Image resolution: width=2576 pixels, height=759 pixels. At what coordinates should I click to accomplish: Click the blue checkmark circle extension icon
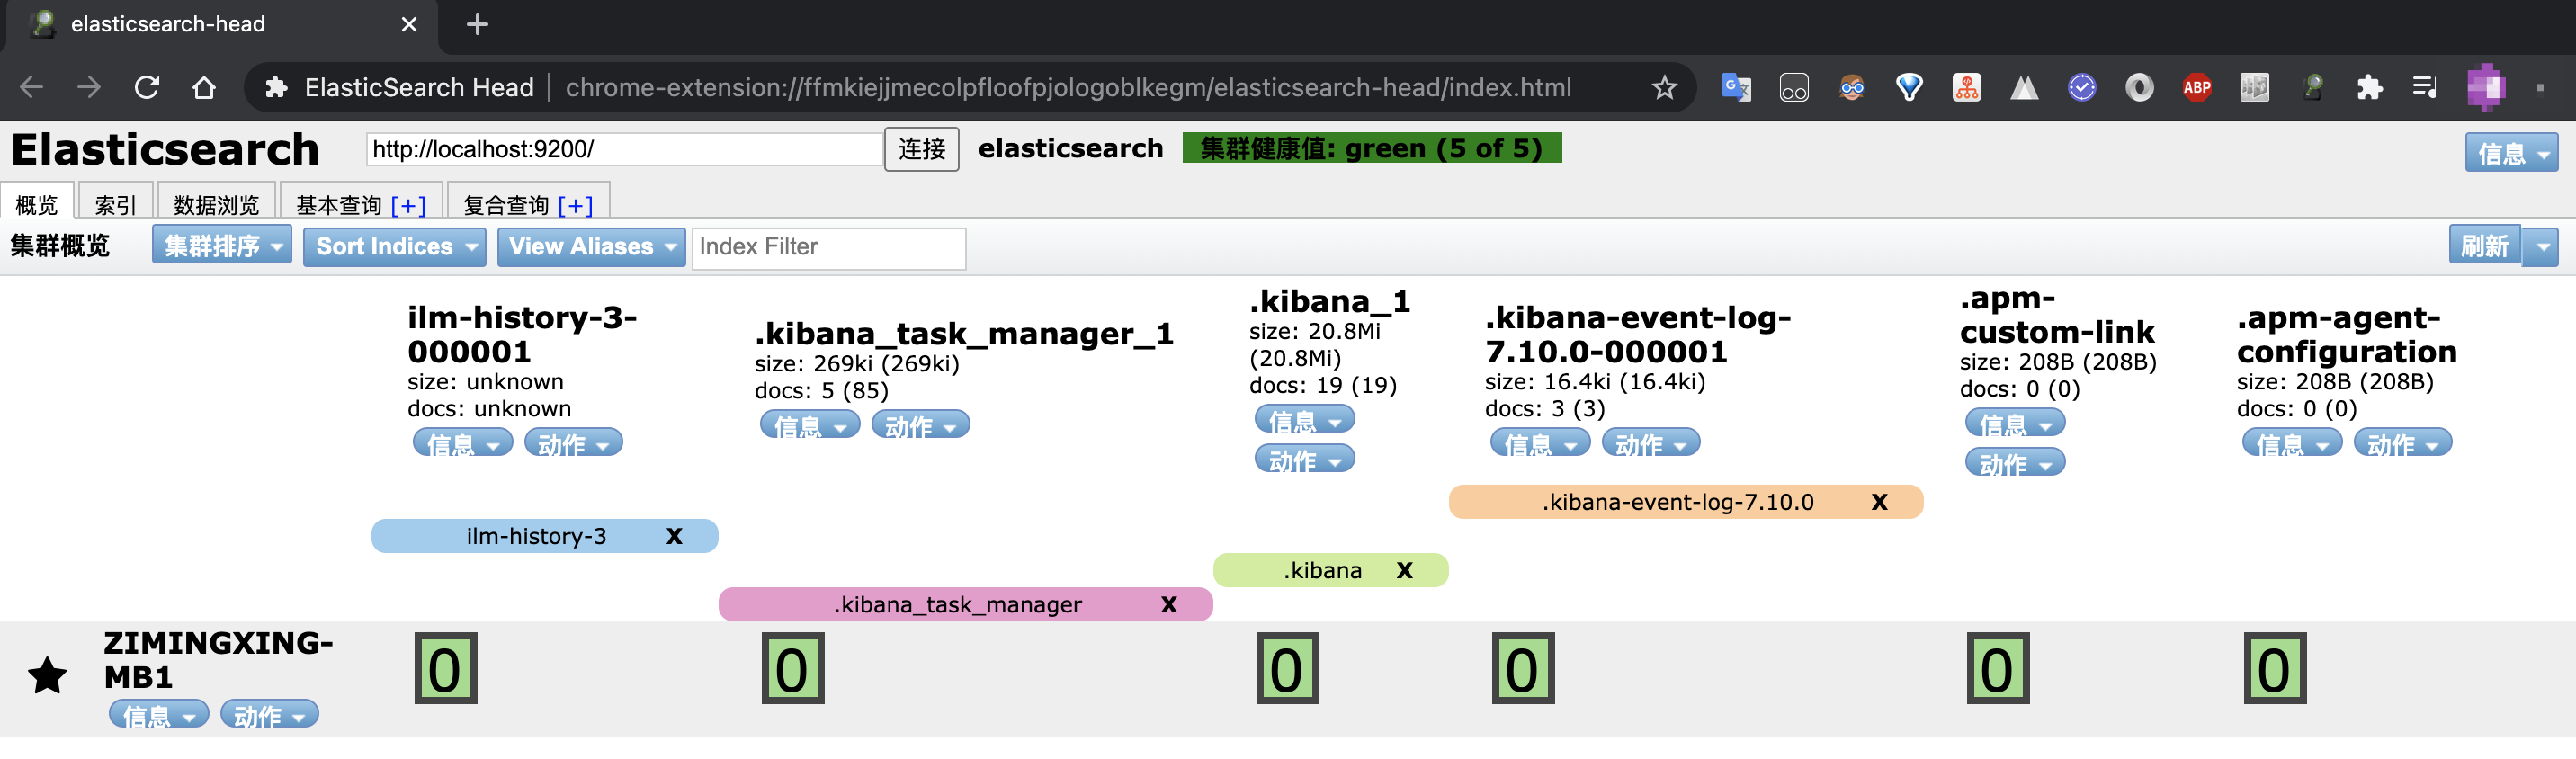pos(2081,87)
